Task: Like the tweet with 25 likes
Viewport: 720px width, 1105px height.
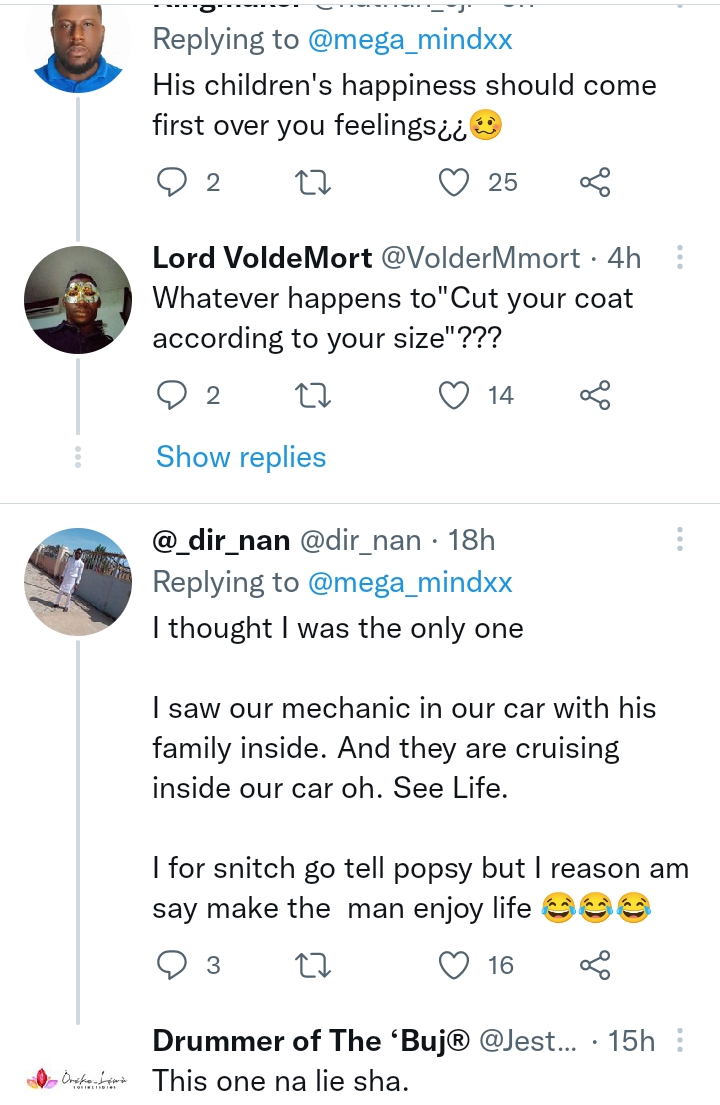Action: (455, 182)
